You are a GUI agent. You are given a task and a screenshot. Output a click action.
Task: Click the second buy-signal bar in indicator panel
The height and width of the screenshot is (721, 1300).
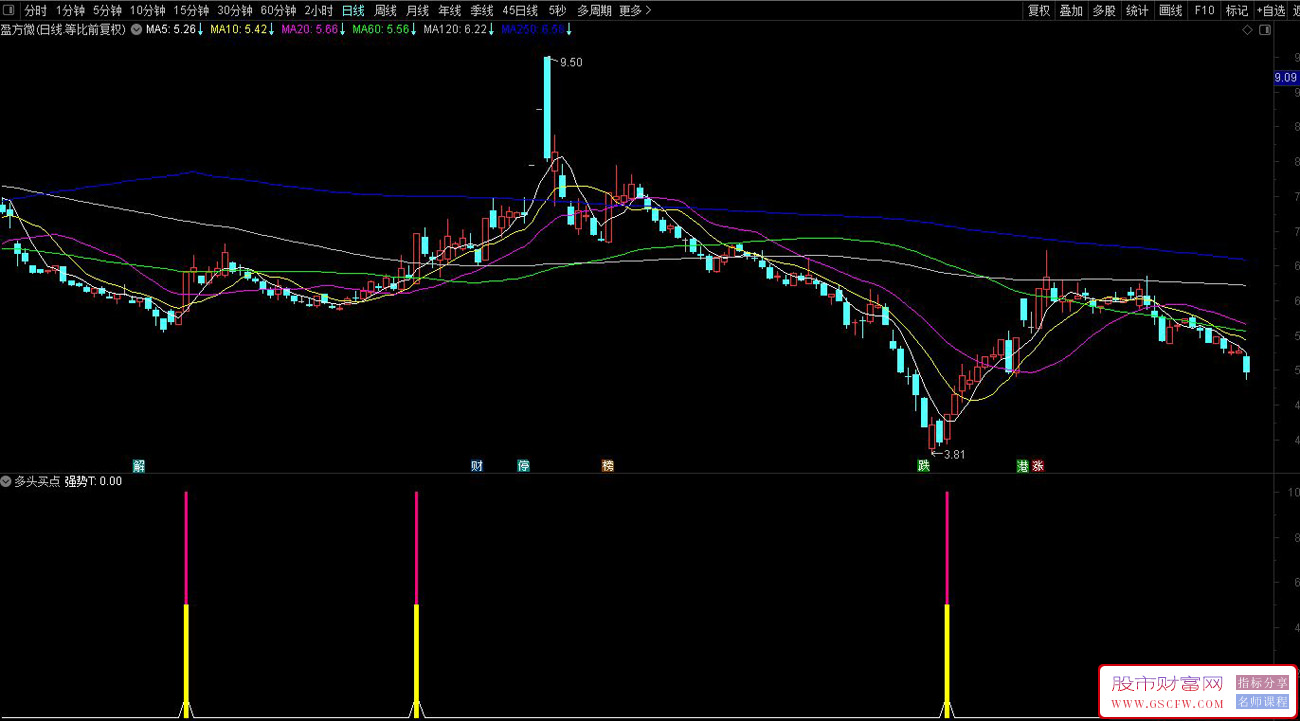(416, 604)
